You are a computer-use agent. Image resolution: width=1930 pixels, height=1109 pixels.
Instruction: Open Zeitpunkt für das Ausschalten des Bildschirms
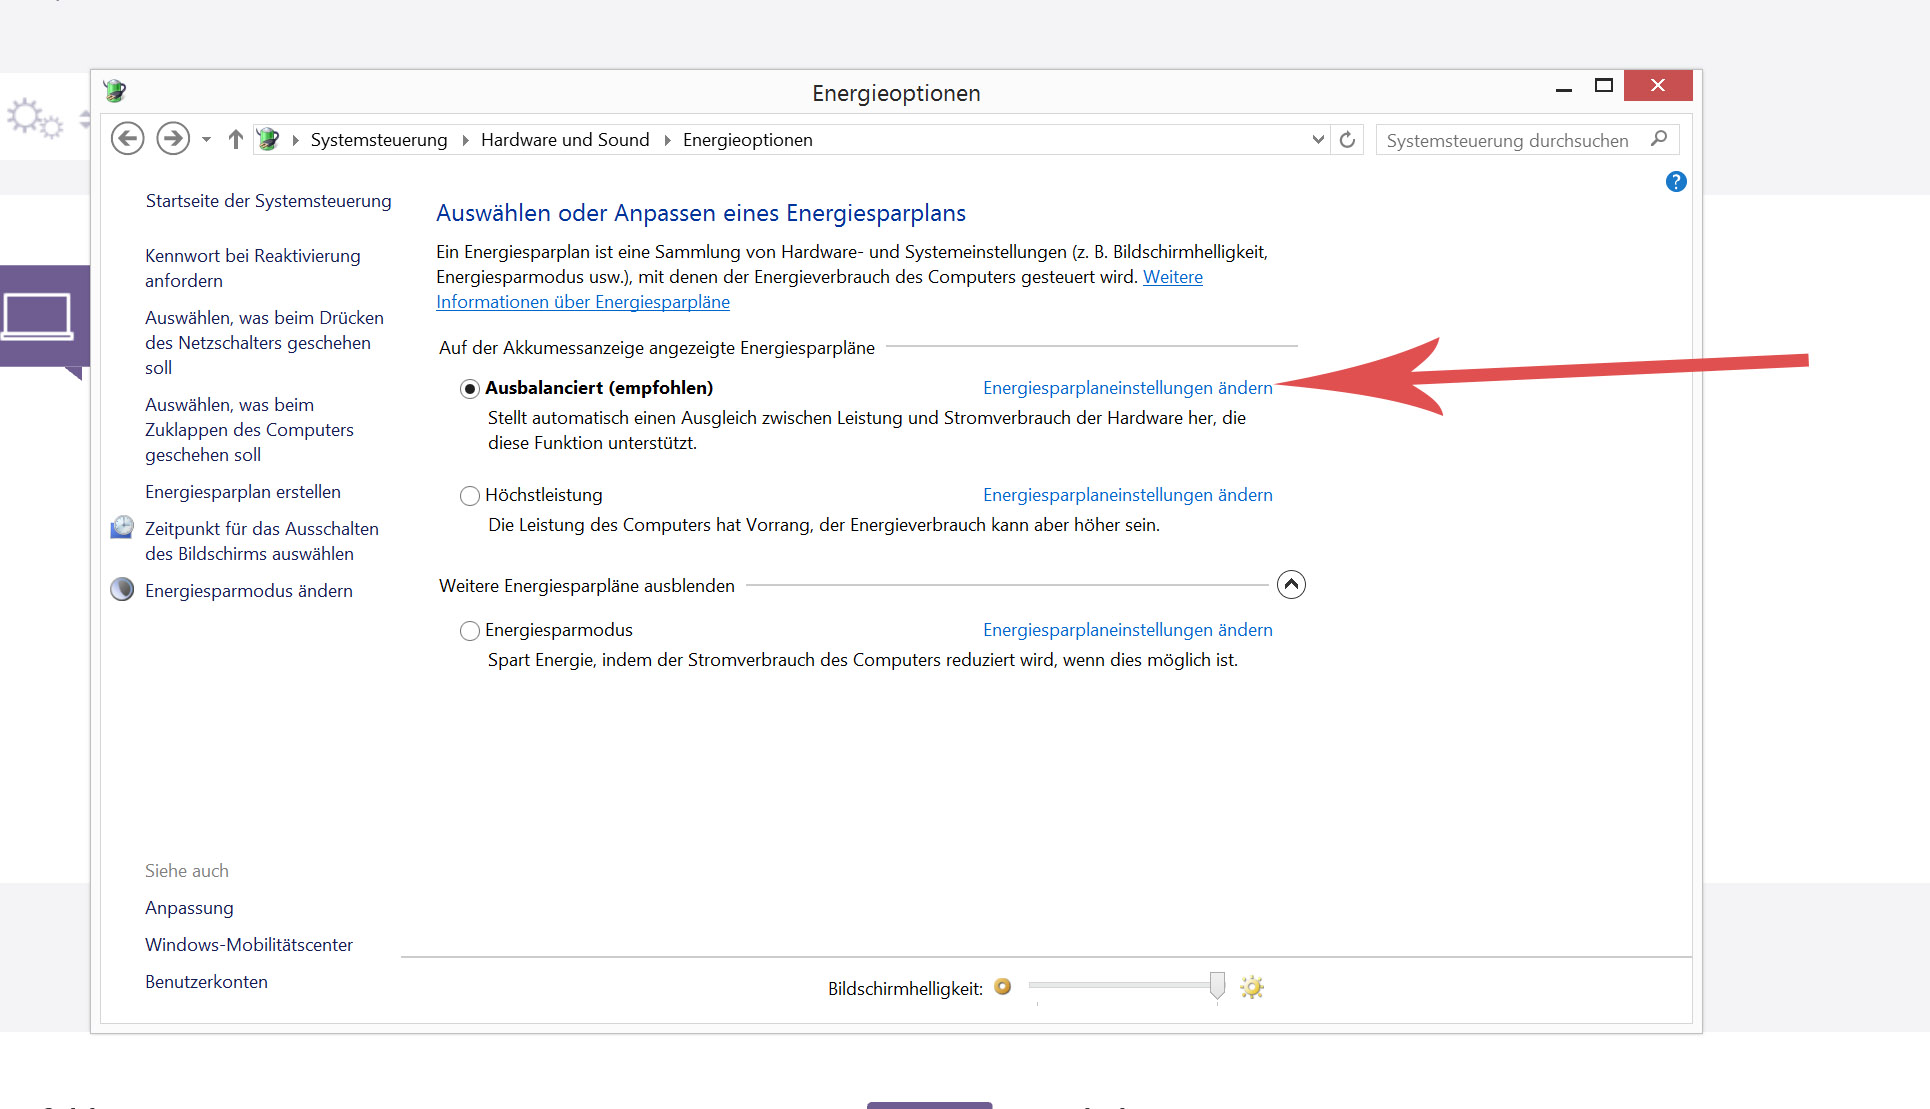click(x=262, y=541)
